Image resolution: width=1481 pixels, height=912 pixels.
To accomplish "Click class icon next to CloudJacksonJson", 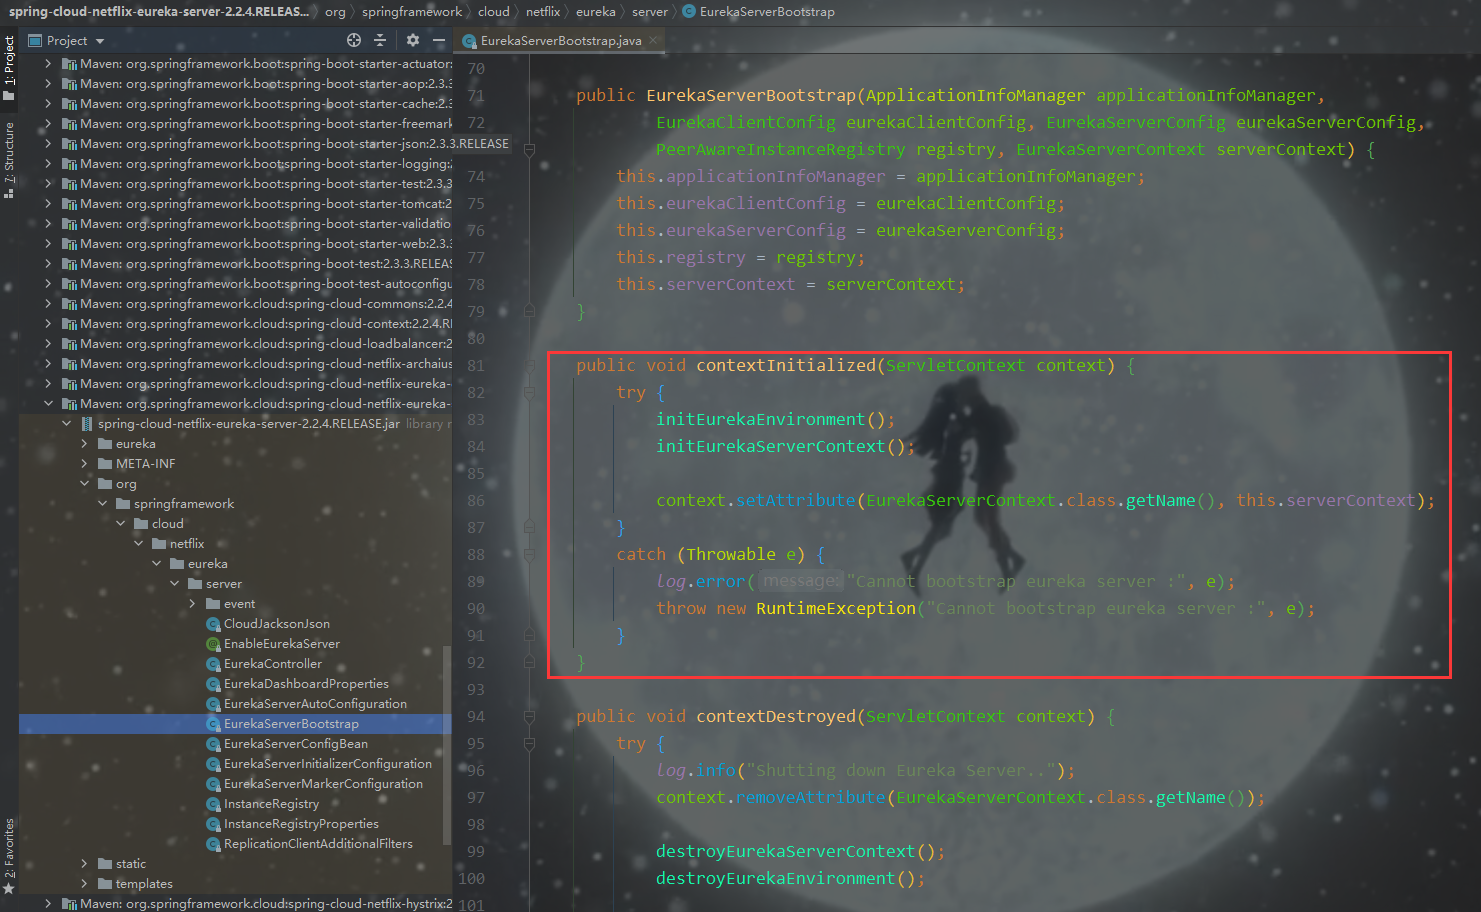I will (213, 624).
